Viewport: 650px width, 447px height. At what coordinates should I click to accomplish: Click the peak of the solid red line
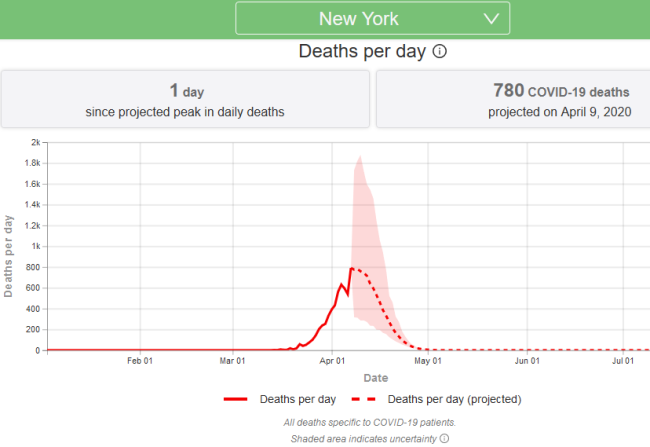[x=351, y=268]
